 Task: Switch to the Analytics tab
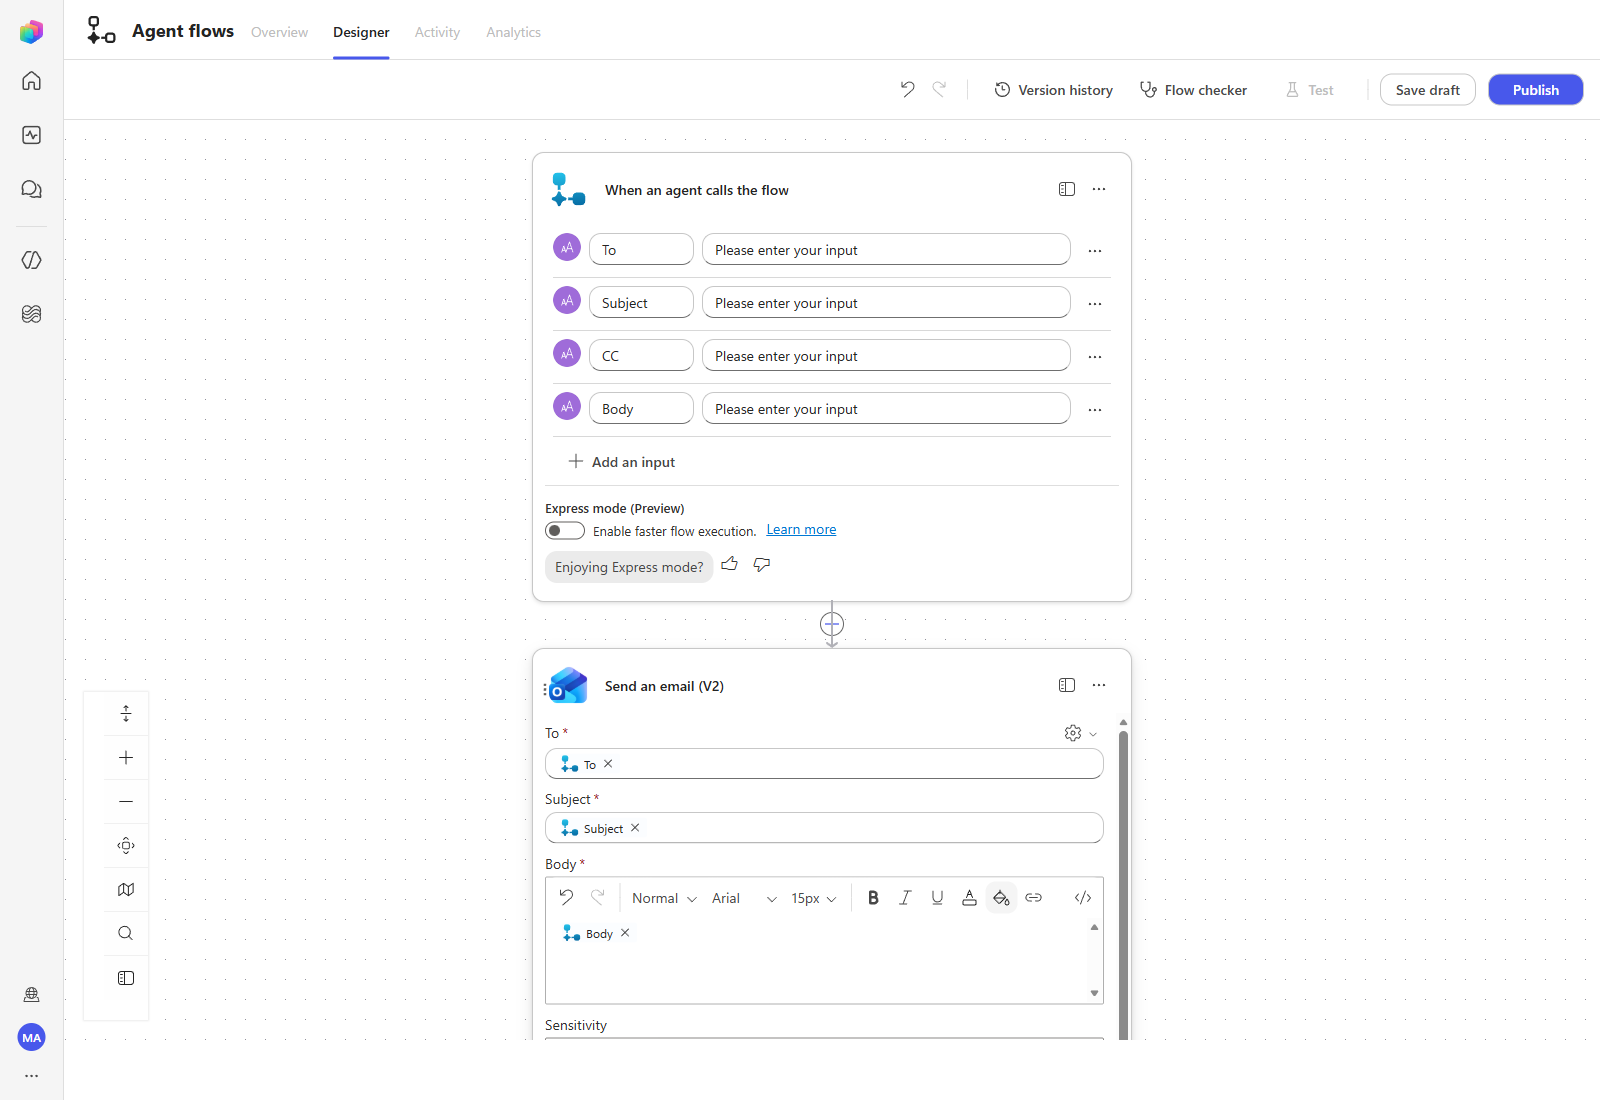(x=513, y=32)
